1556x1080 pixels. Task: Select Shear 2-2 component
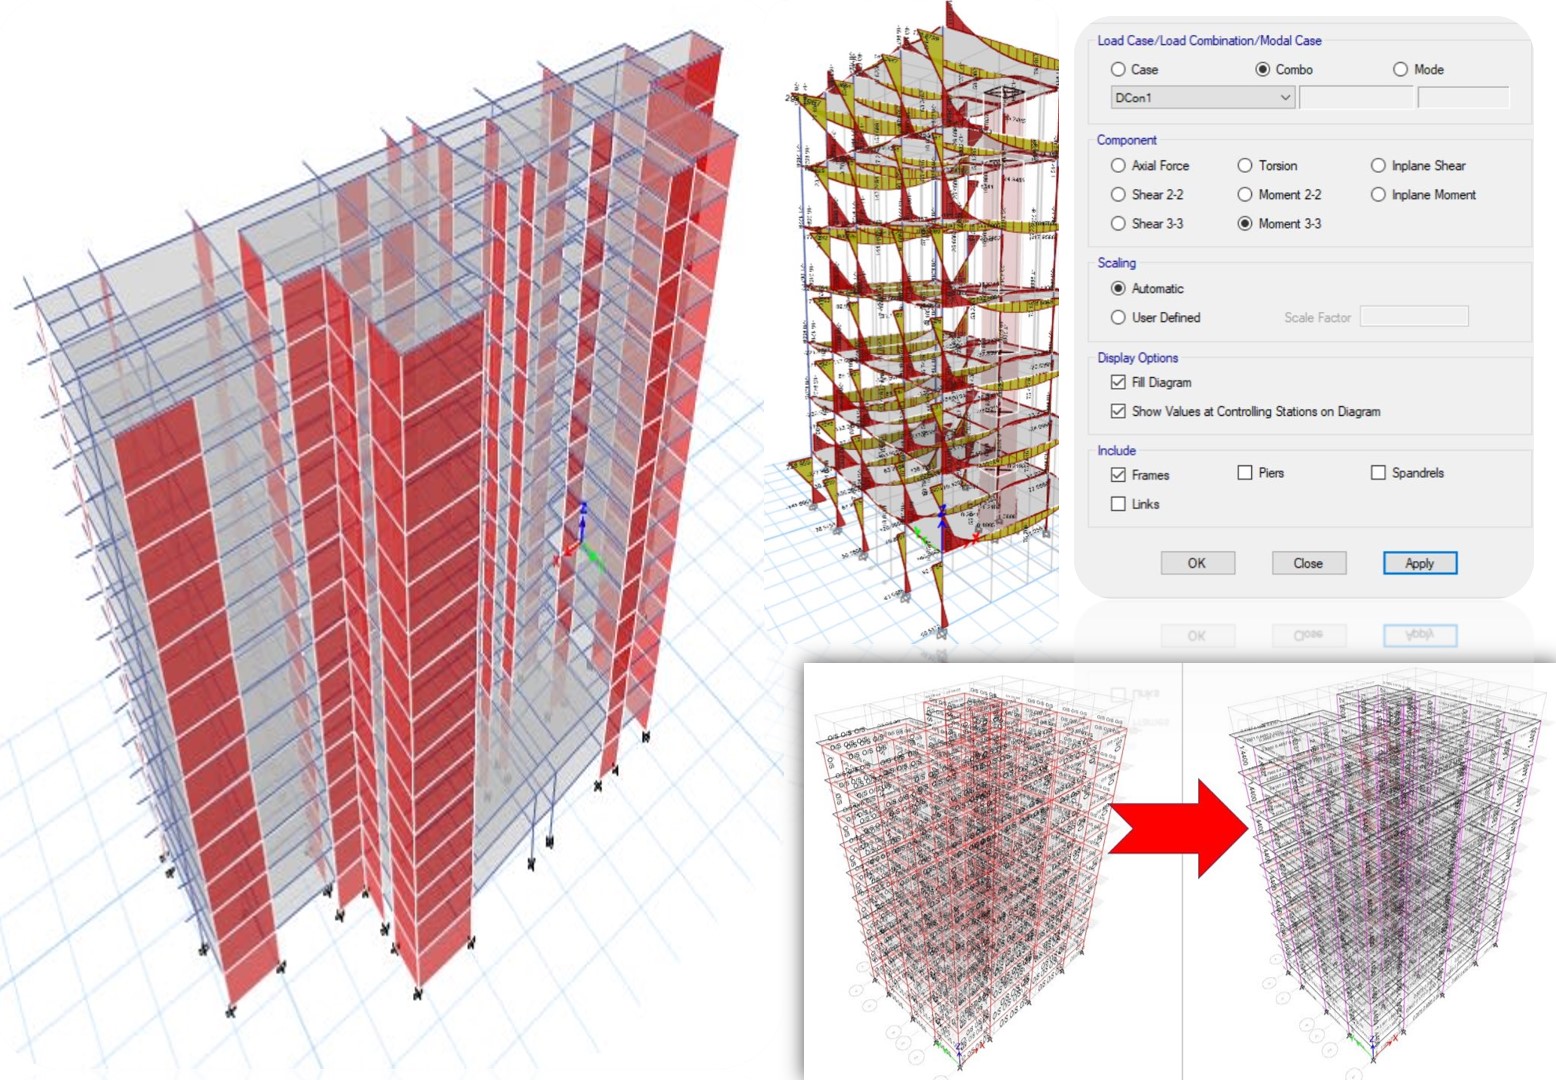(x=1117, y=194)
